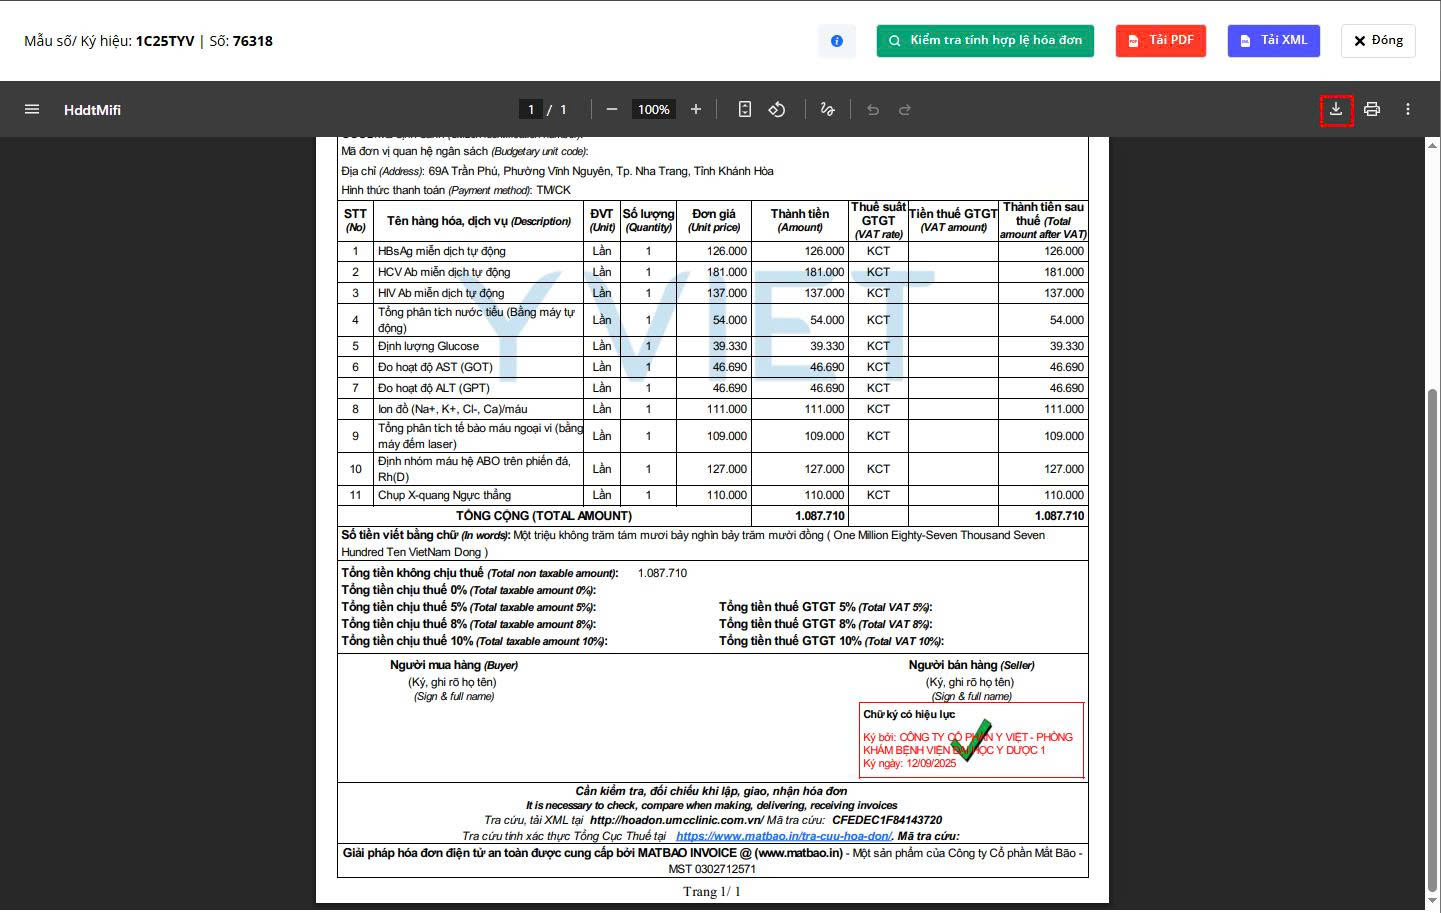This screenshot has width=1441, height=913.
Task: Print the invoice using the printer icon
Action: pyautogui.click(x=1372, y=110)
